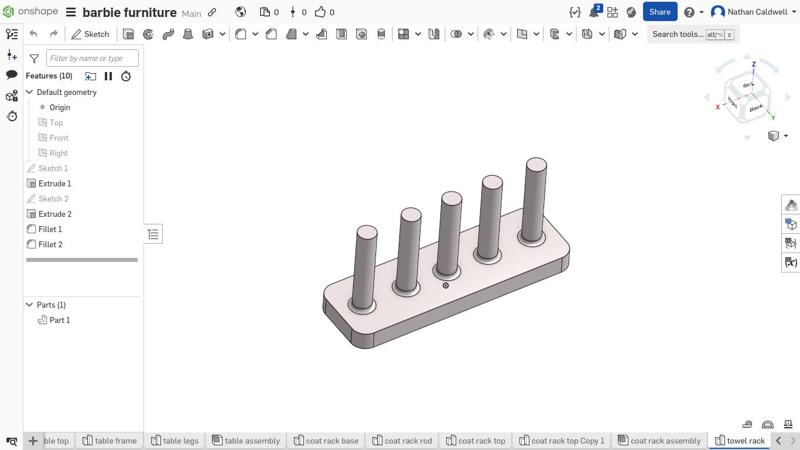
Task: Click the Undo arrow icon
Action: click(x=33, y=34)
